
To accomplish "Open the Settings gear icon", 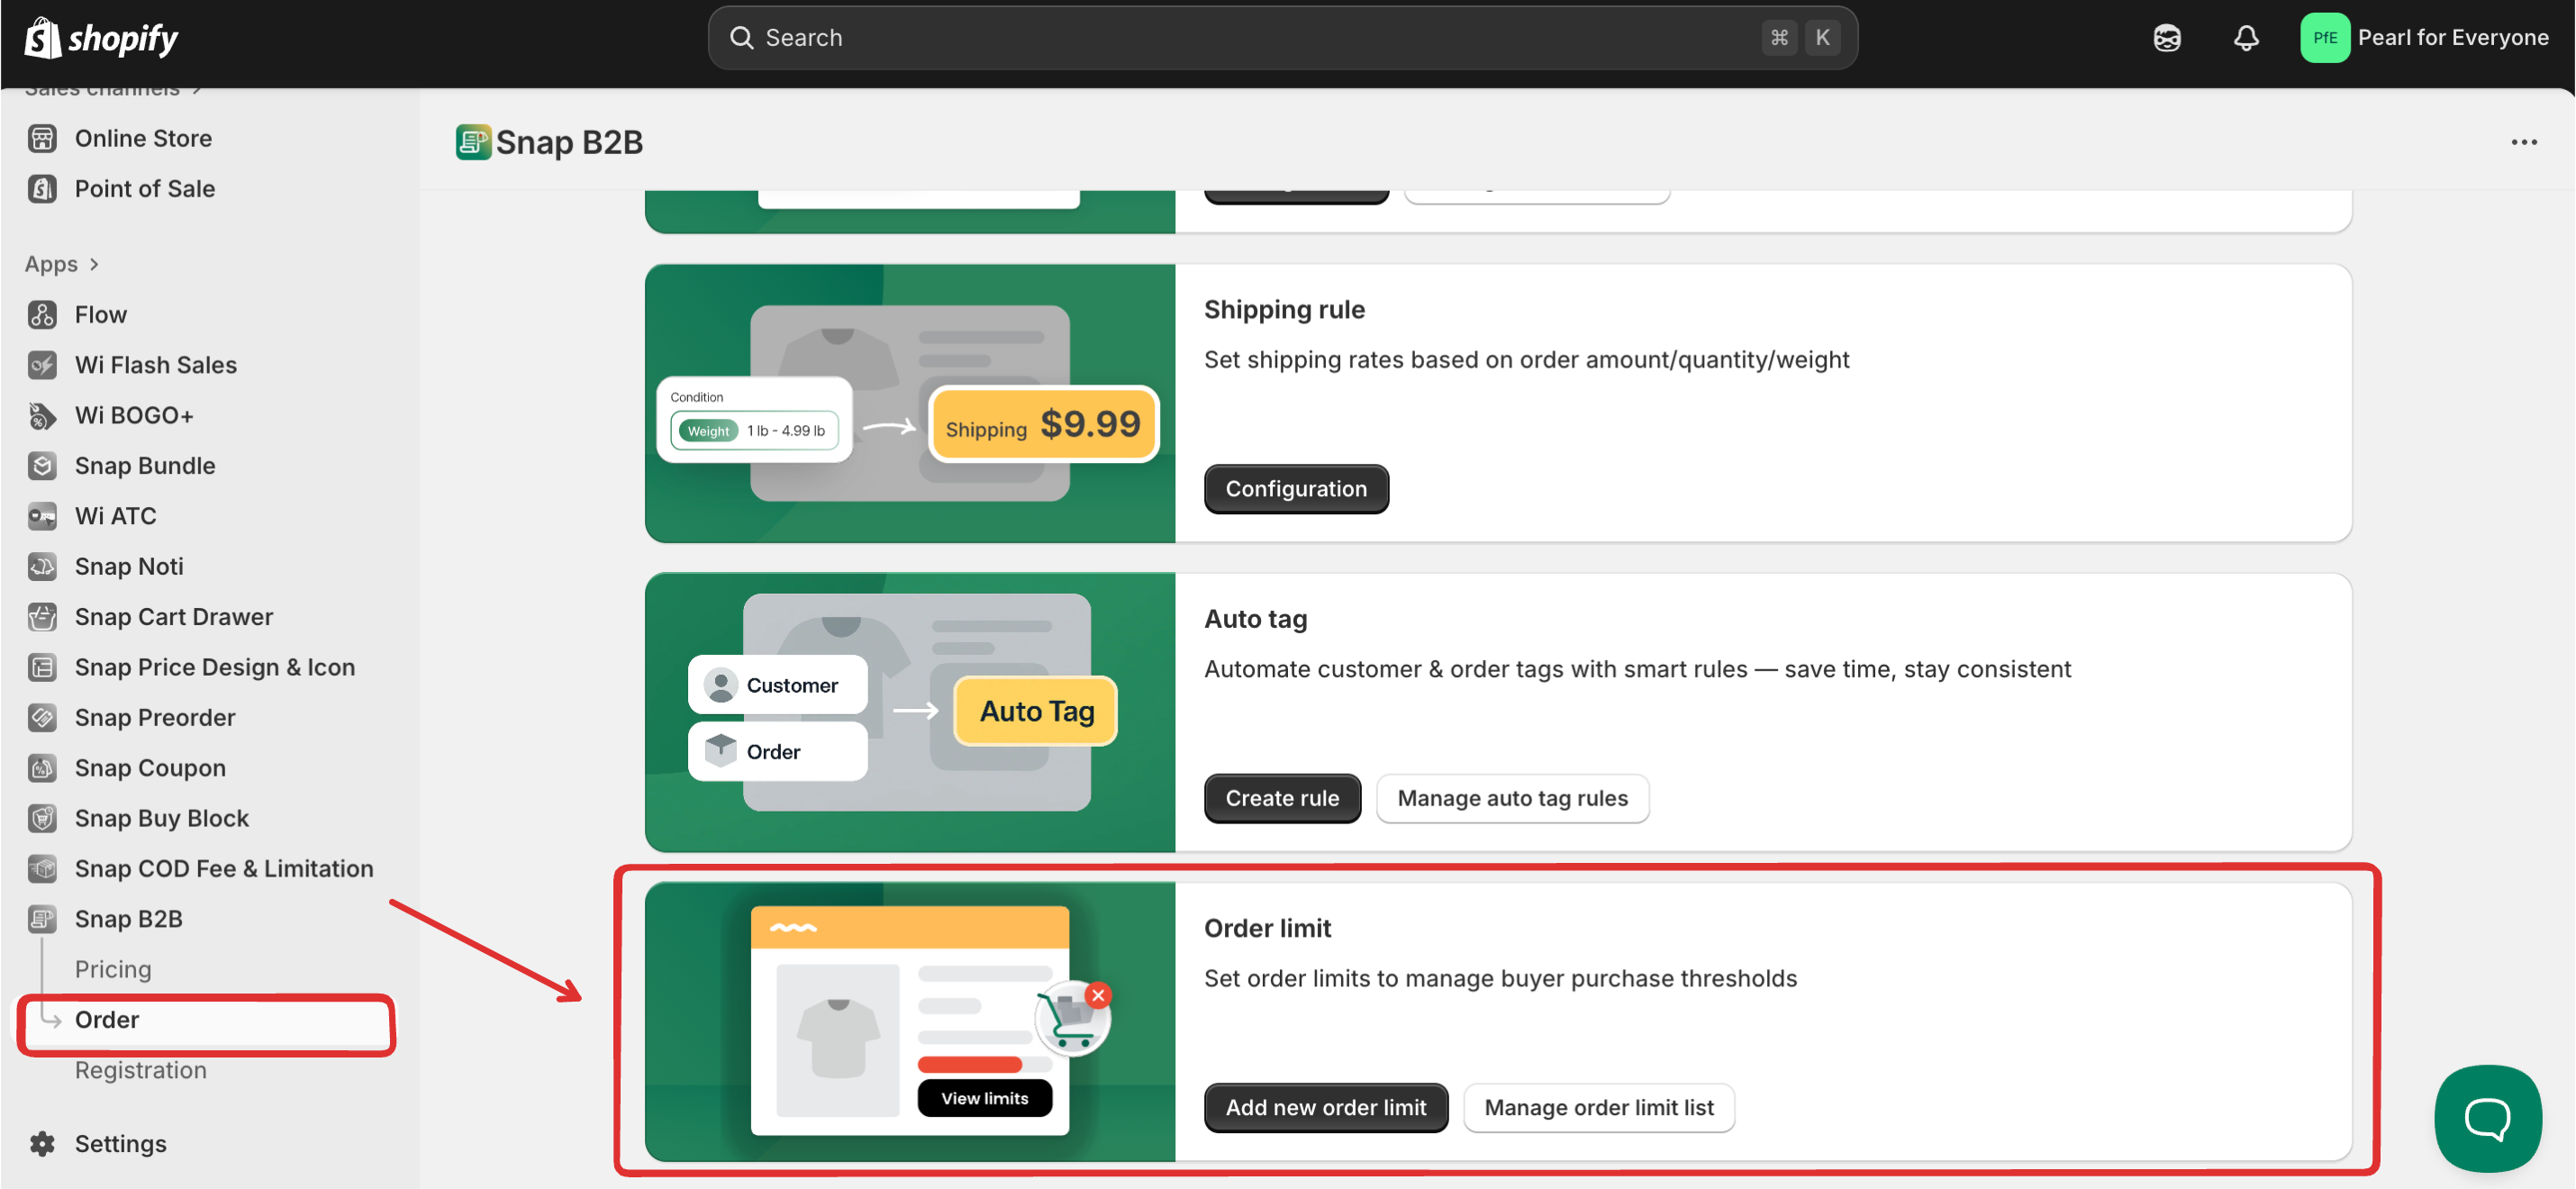I will [x=42, y=1143].
